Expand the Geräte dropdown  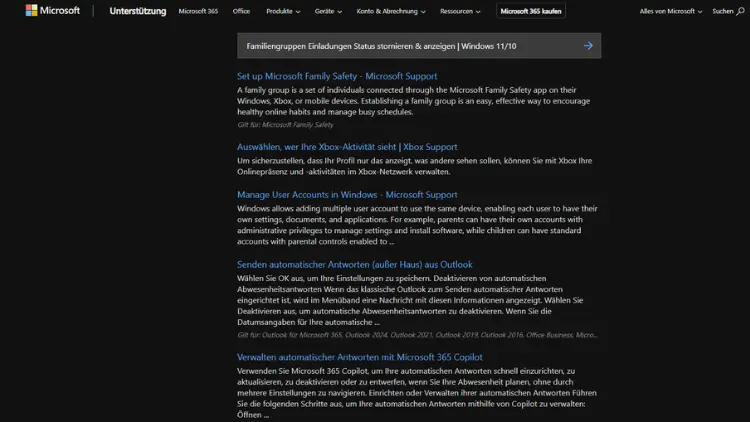(x=328, y=11)
